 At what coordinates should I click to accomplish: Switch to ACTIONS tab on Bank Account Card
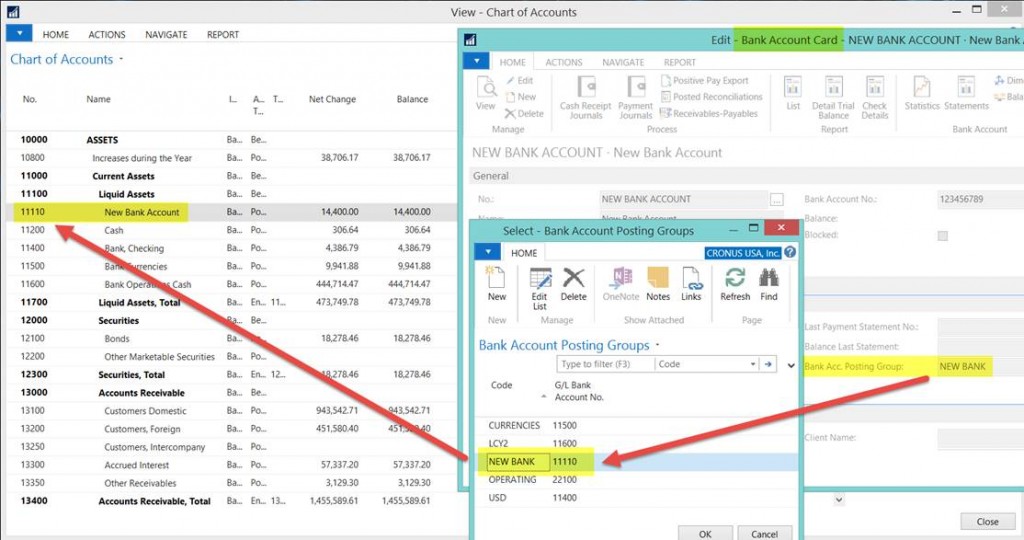point(564,62)
